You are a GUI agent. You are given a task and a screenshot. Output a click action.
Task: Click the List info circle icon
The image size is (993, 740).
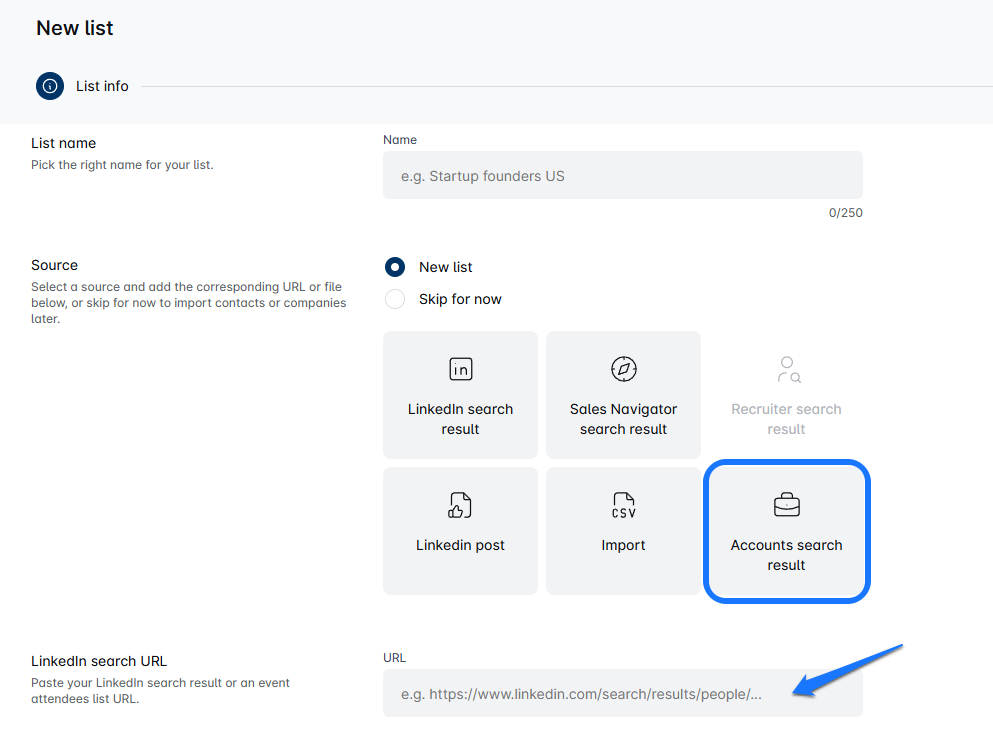(x=50, y=86)
